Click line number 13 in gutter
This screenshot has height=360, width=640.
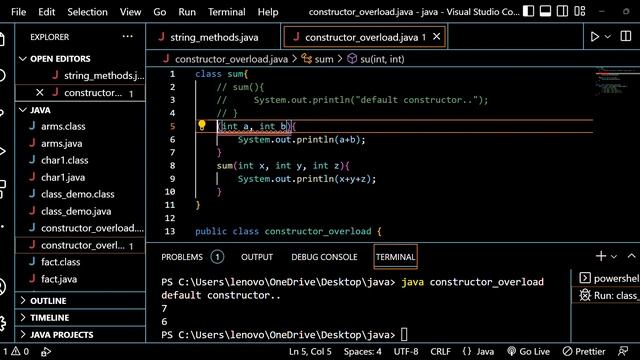point(170,231)
